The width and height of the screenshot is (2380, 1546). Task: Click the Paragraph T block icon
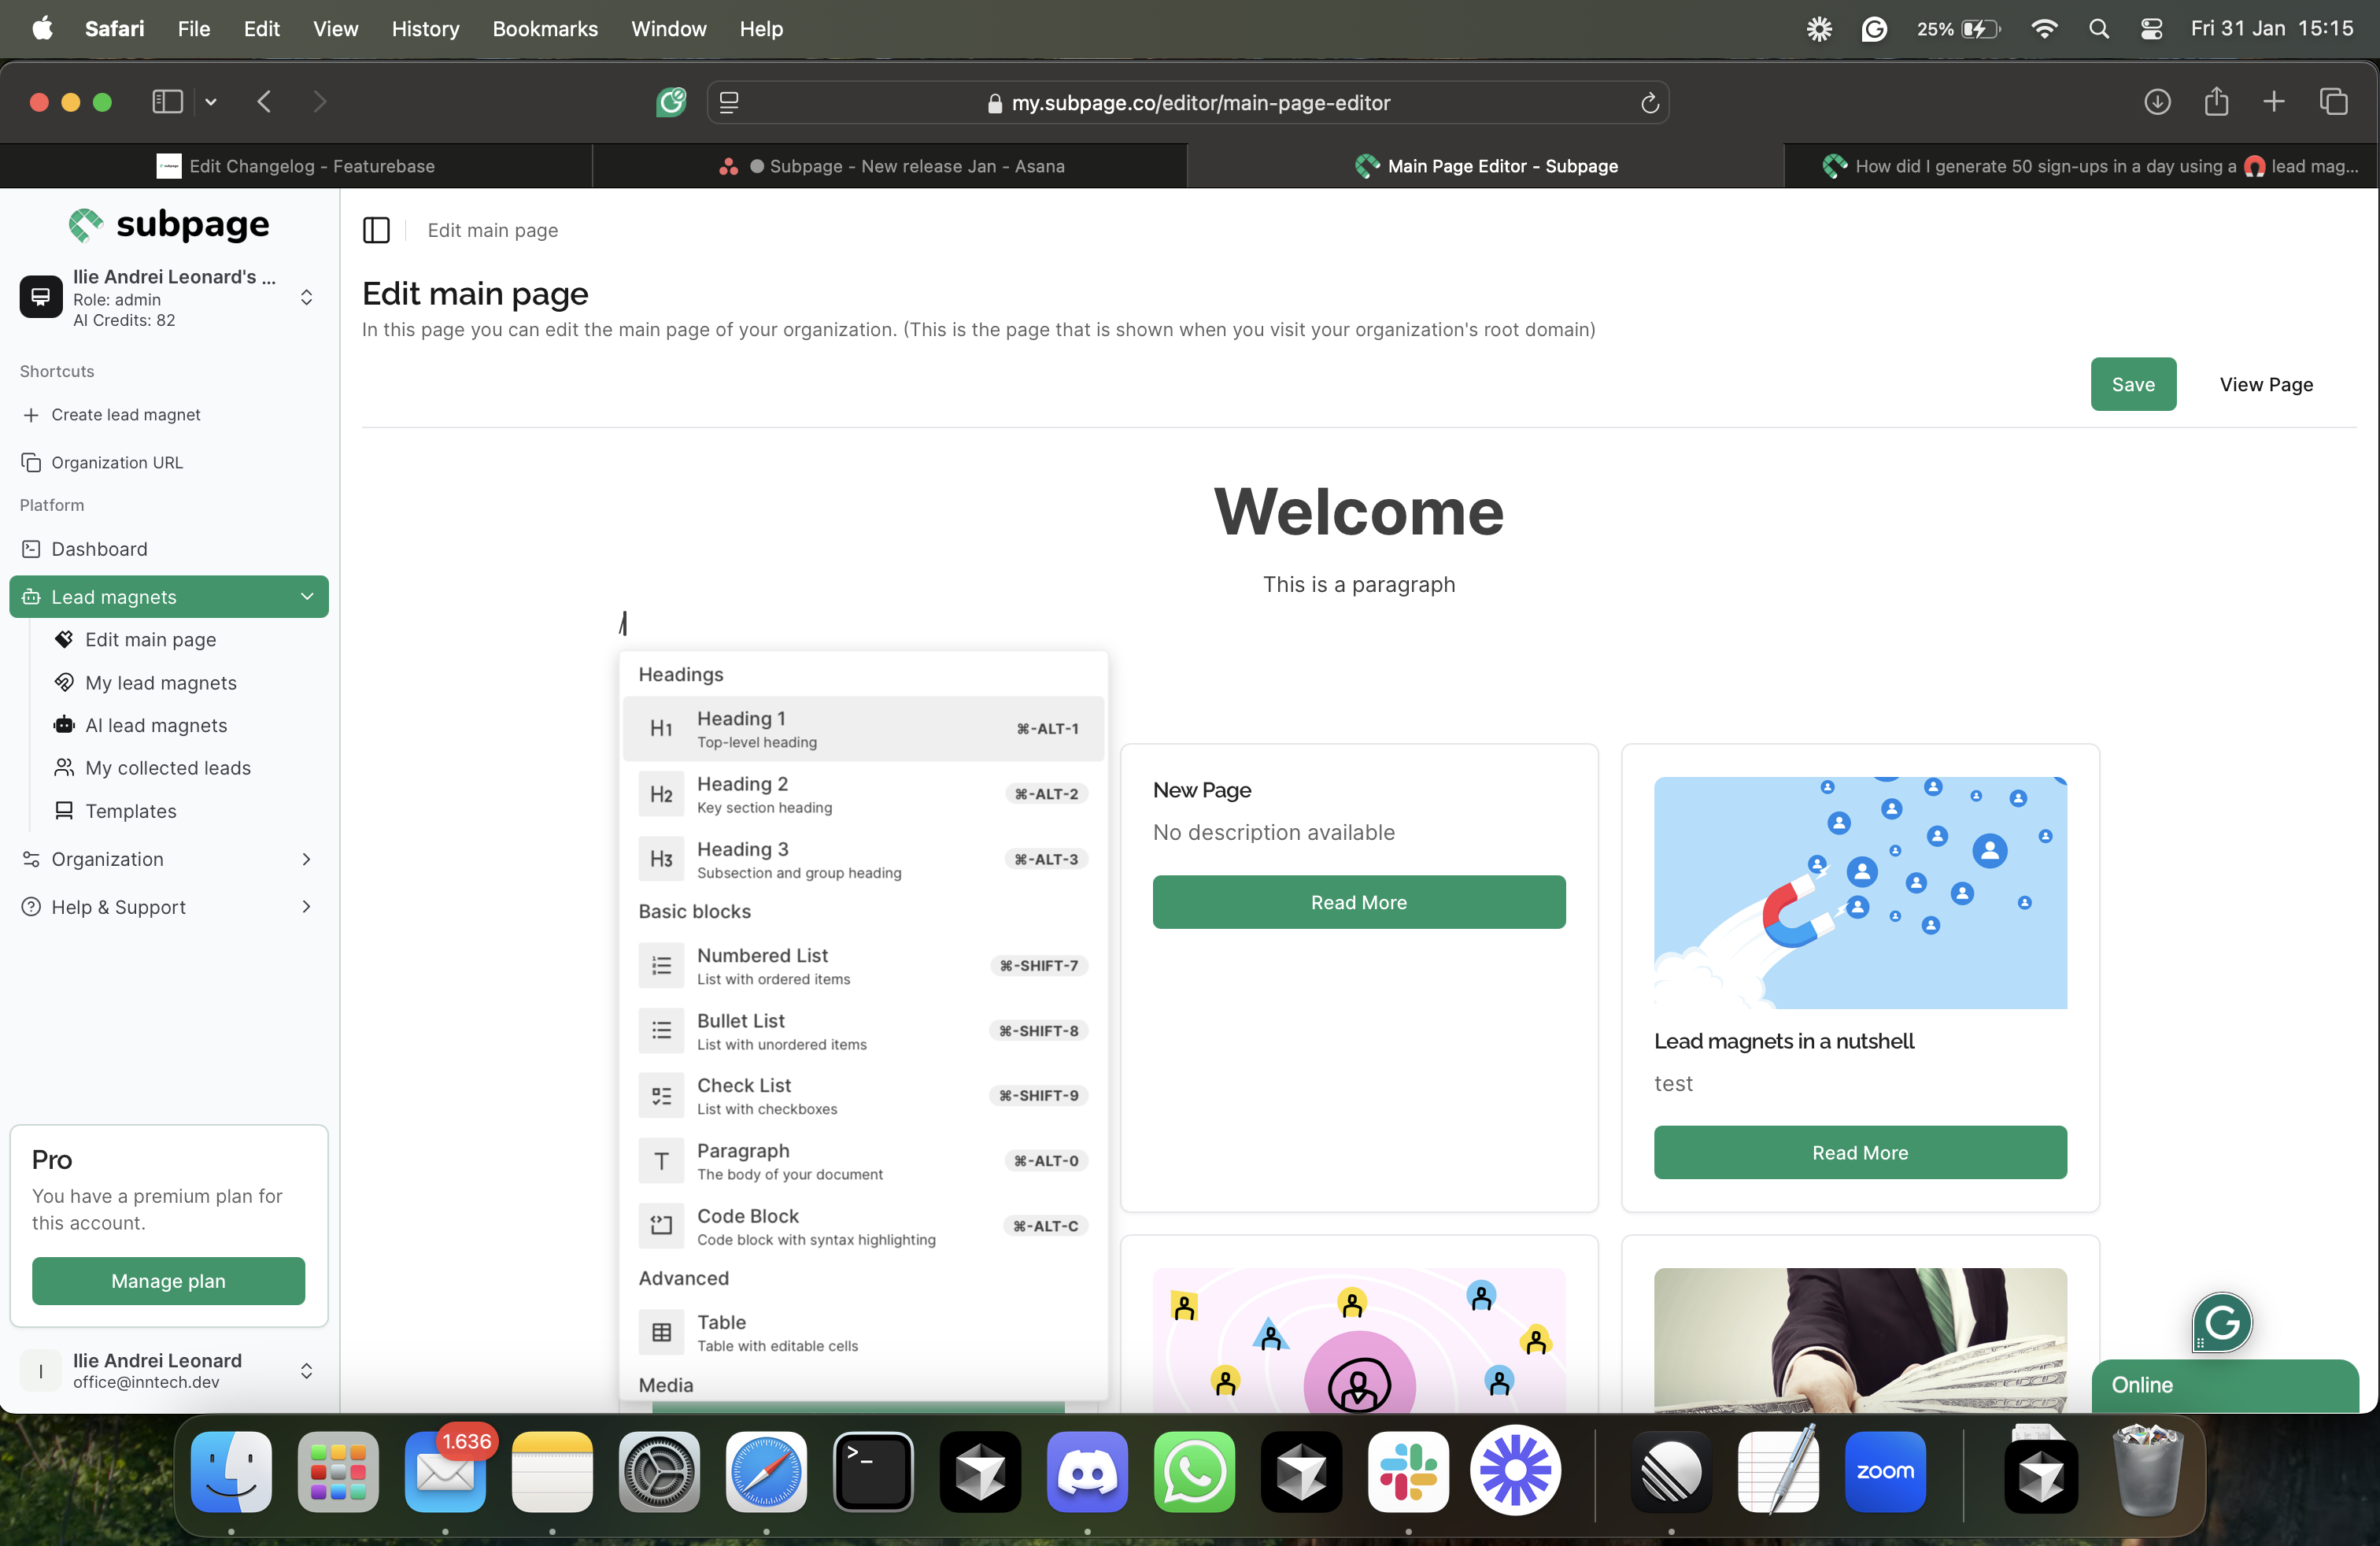[x=661, y=1161]
